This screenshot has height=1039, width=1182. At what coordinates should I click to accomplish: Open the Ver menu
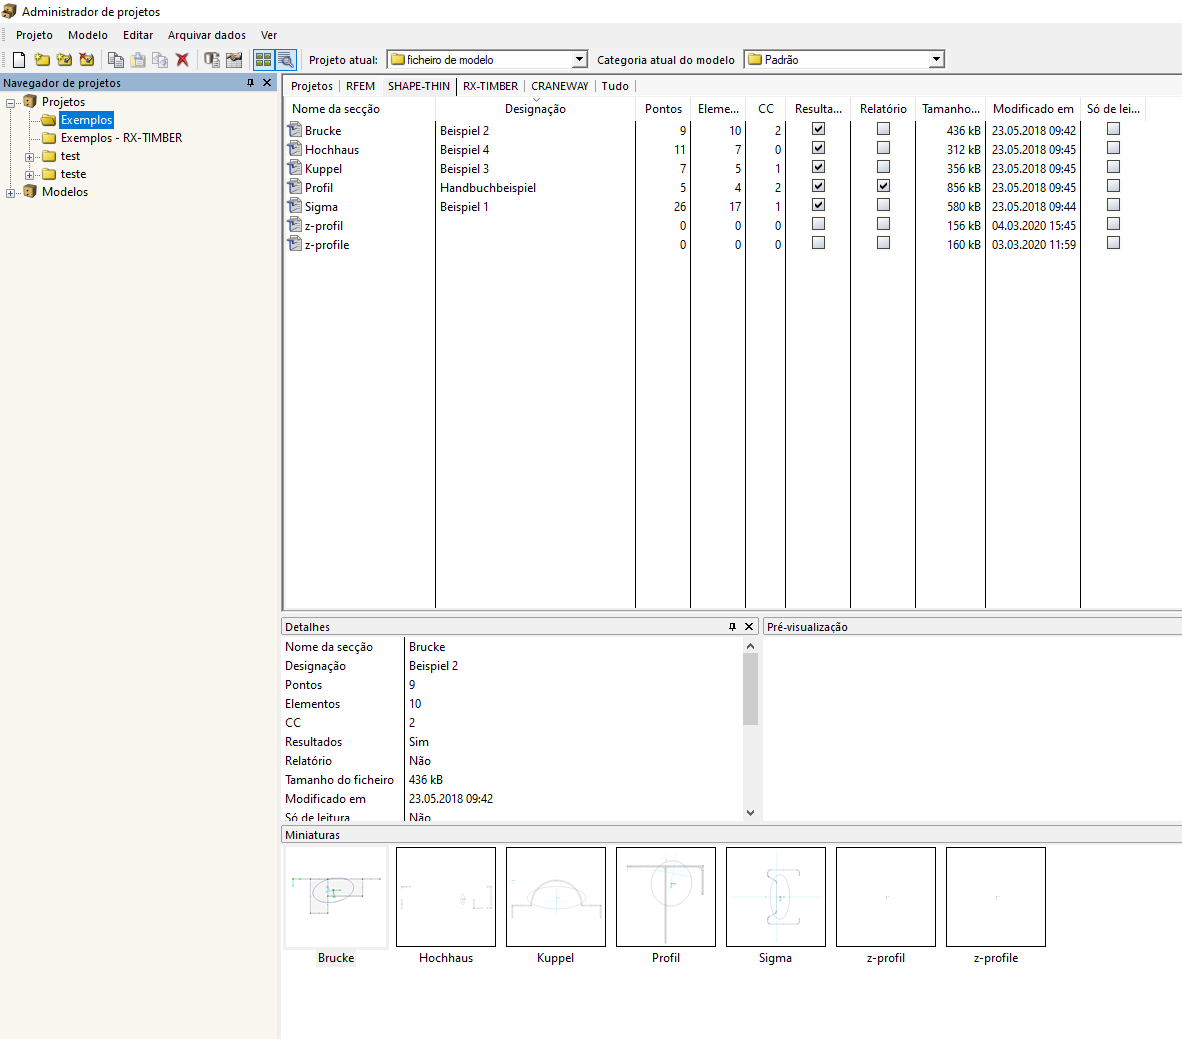click(269, 35)
